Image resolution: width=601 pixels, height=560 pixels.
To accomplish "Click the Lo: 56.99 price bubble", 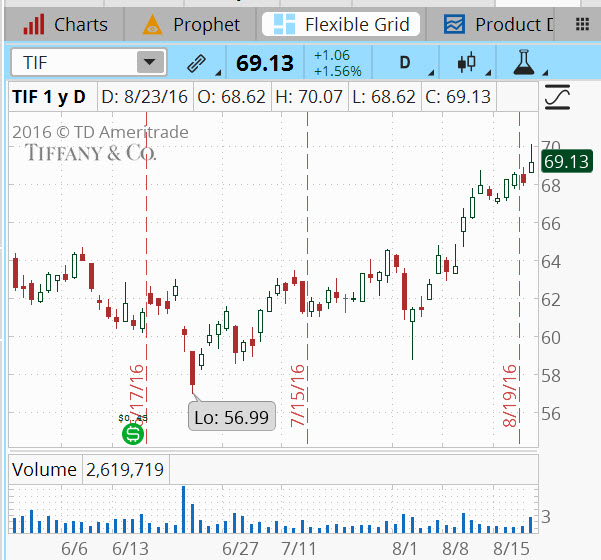I will tap(232, 417).
